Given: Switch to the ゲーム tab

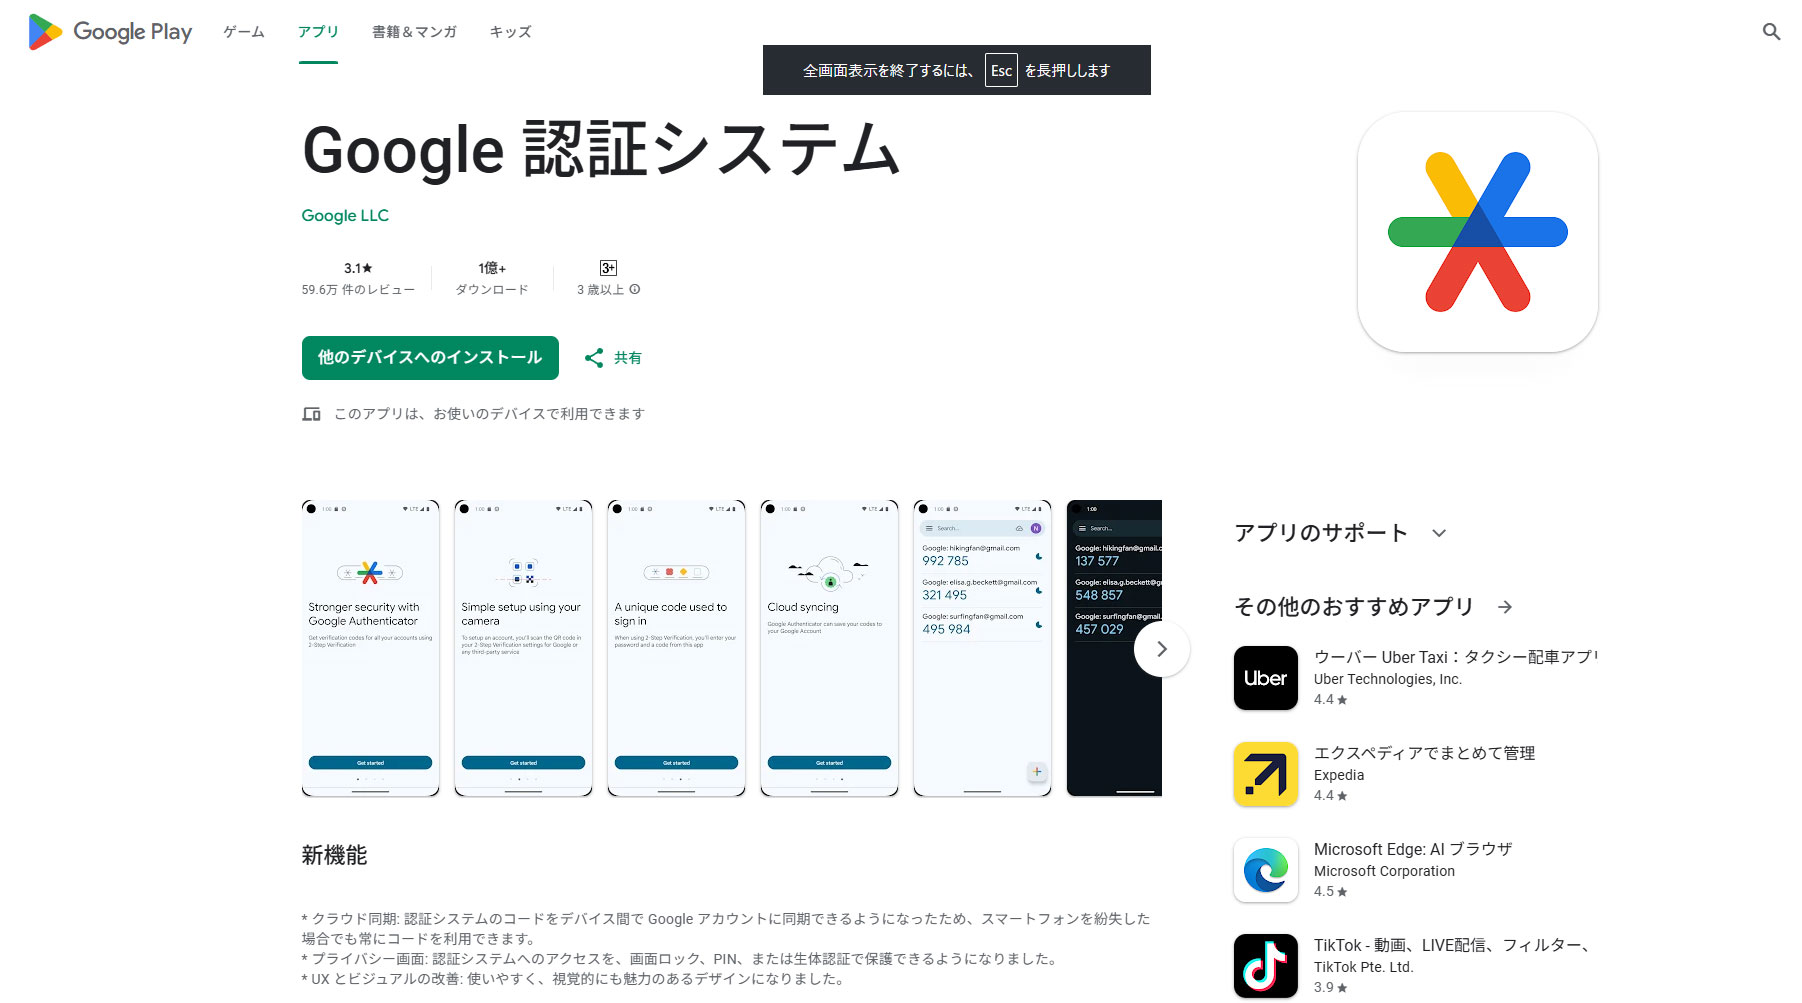Looking at the screenshot, I should (x=244, y=32).
